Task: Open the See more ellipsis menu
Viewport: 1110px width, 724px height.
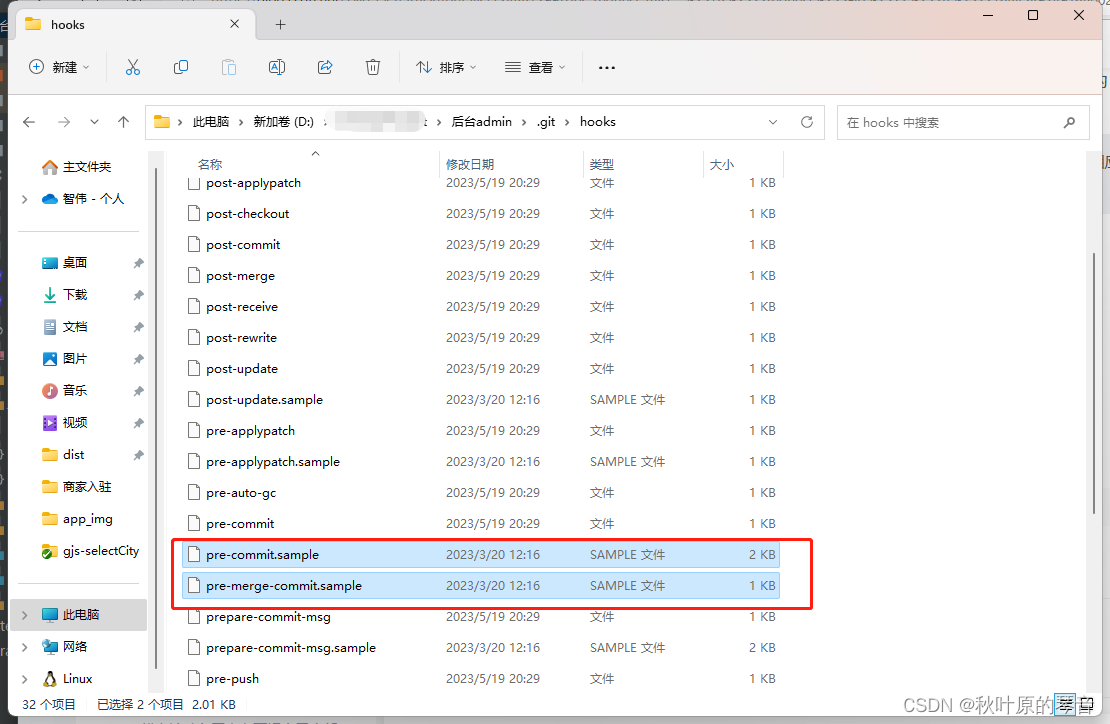Action: (606, 67)
